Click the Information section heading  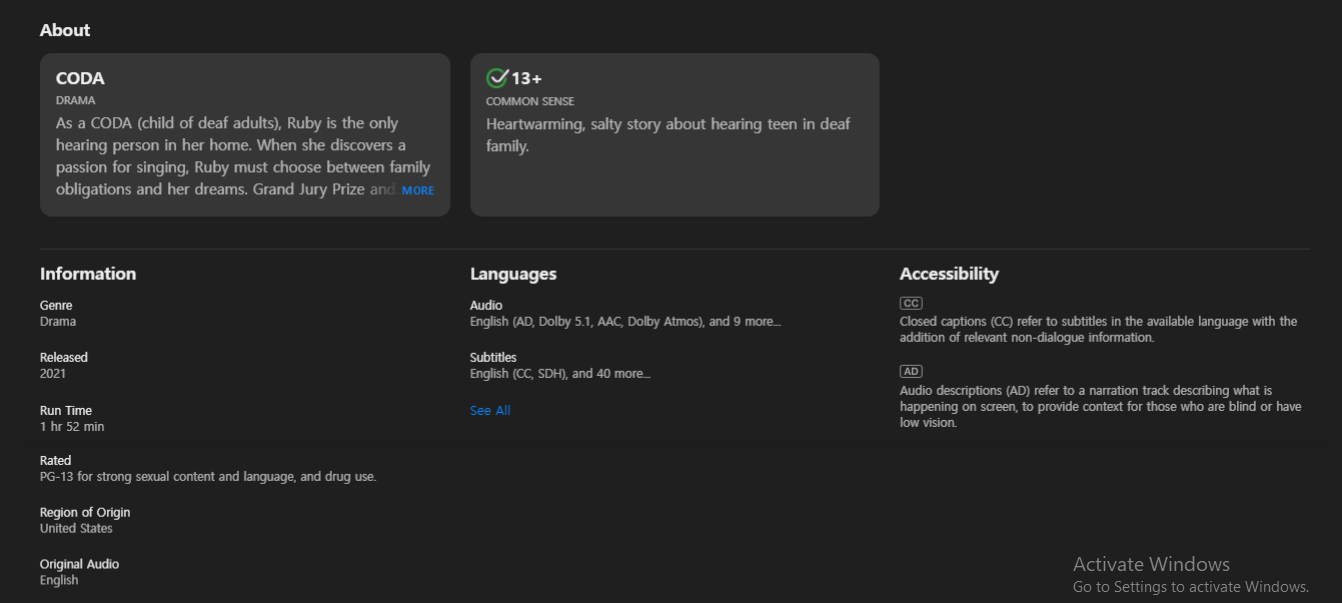[x=88, y=273]
